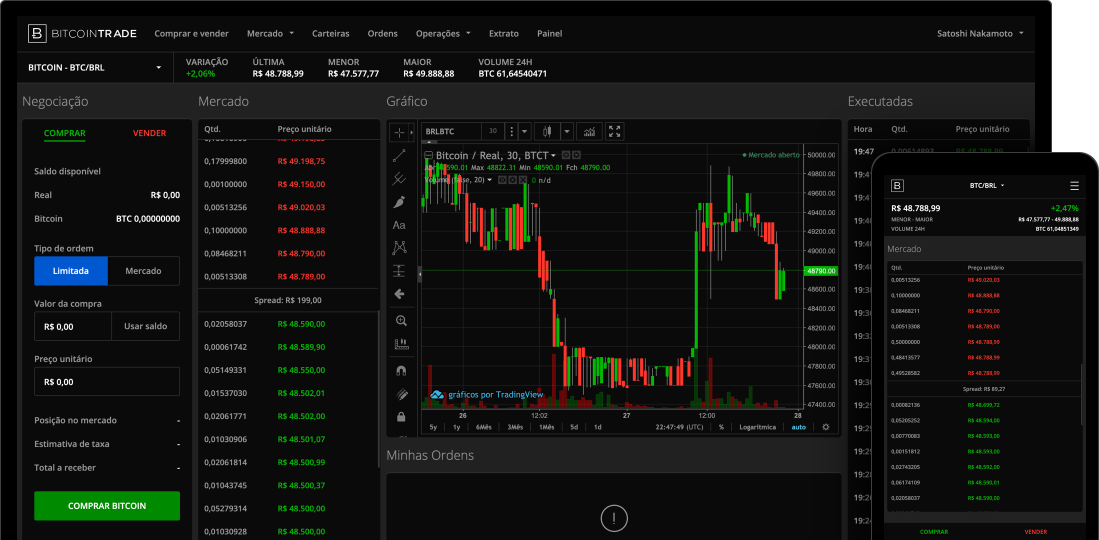Image resolution: width=1099 pixels, height=540 pixels.
Task: Select the Aa text annotation tool
Action: 400,225
